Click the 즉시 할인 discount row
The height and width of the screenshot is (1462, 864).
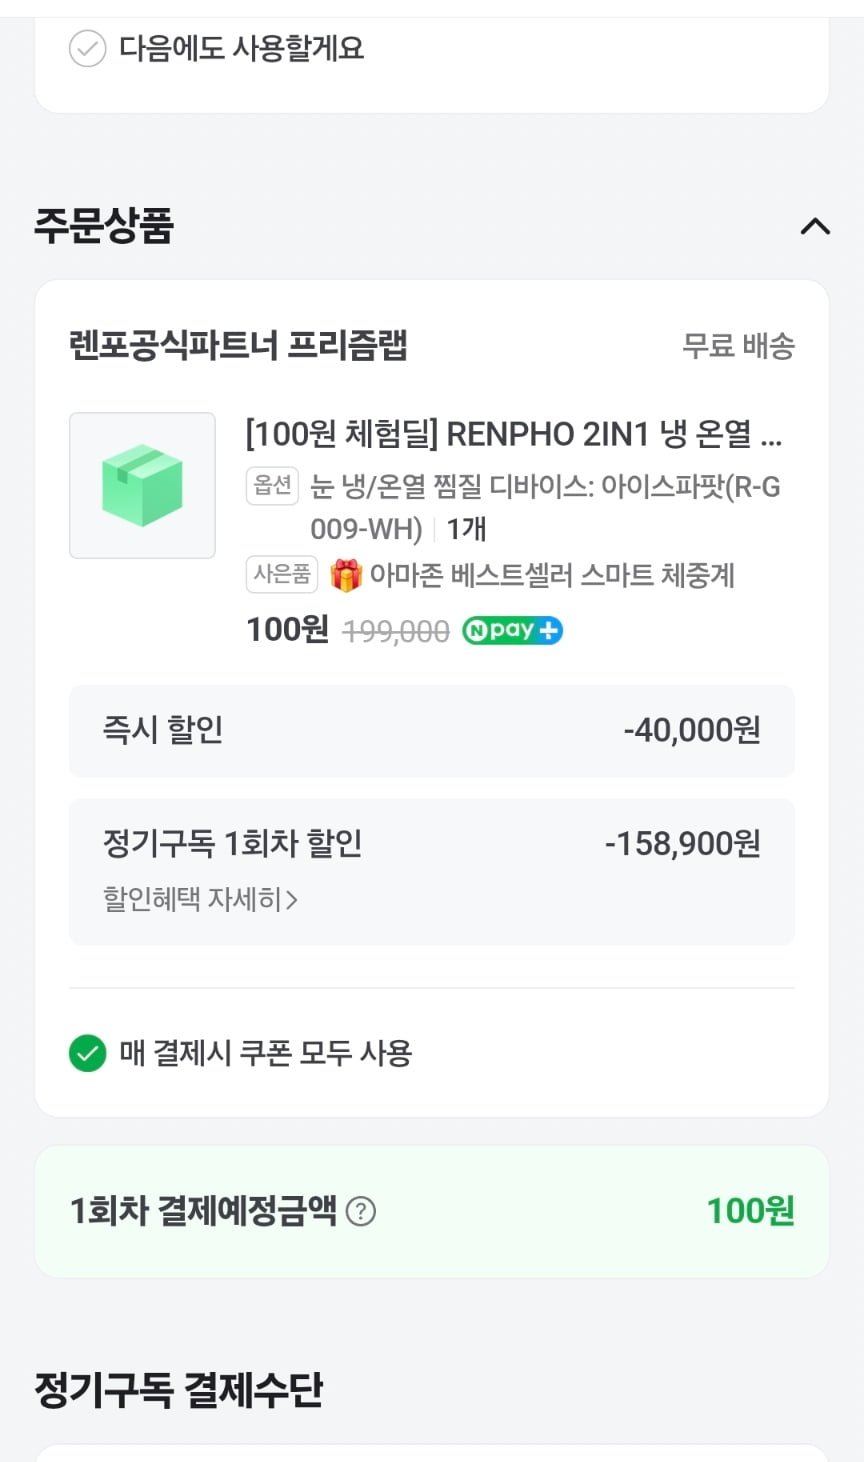(x=431, y=730)
